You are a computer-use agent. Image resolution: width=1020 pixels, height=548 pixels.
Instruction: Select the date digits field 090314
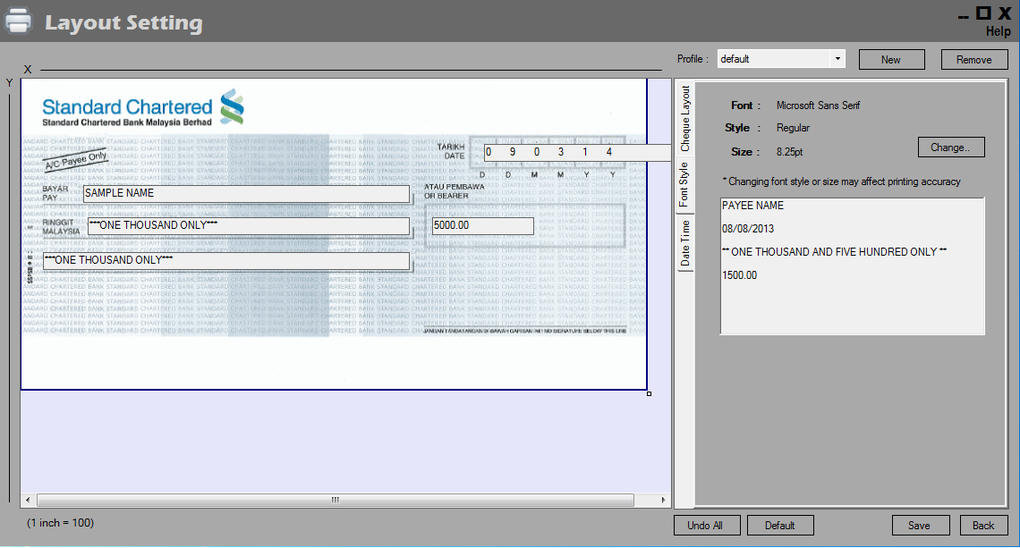(577, 152)
